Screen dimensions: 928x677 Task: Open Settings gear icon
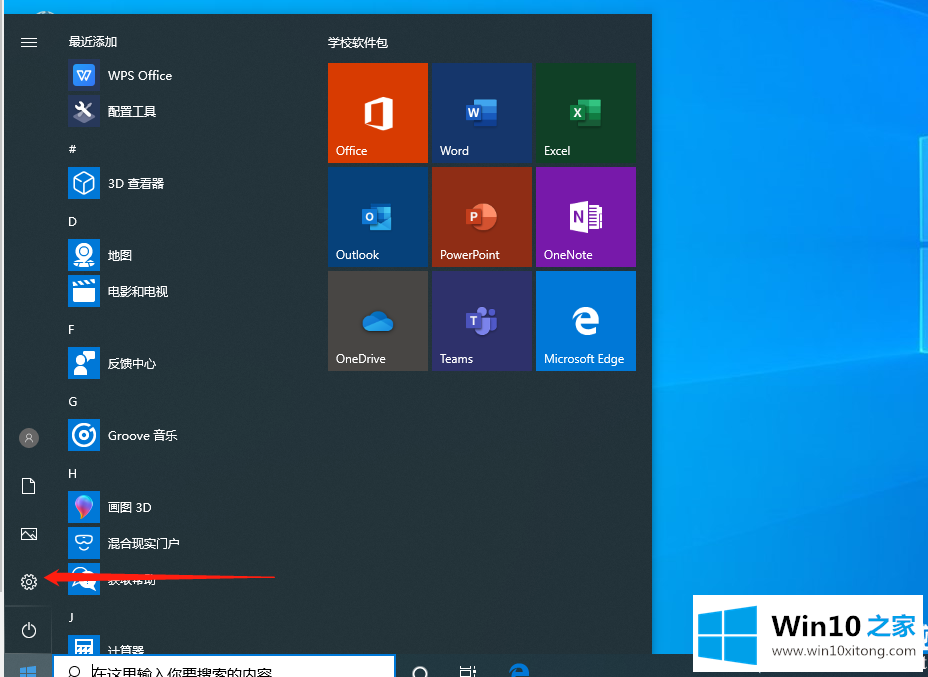[x=28, y=582]
